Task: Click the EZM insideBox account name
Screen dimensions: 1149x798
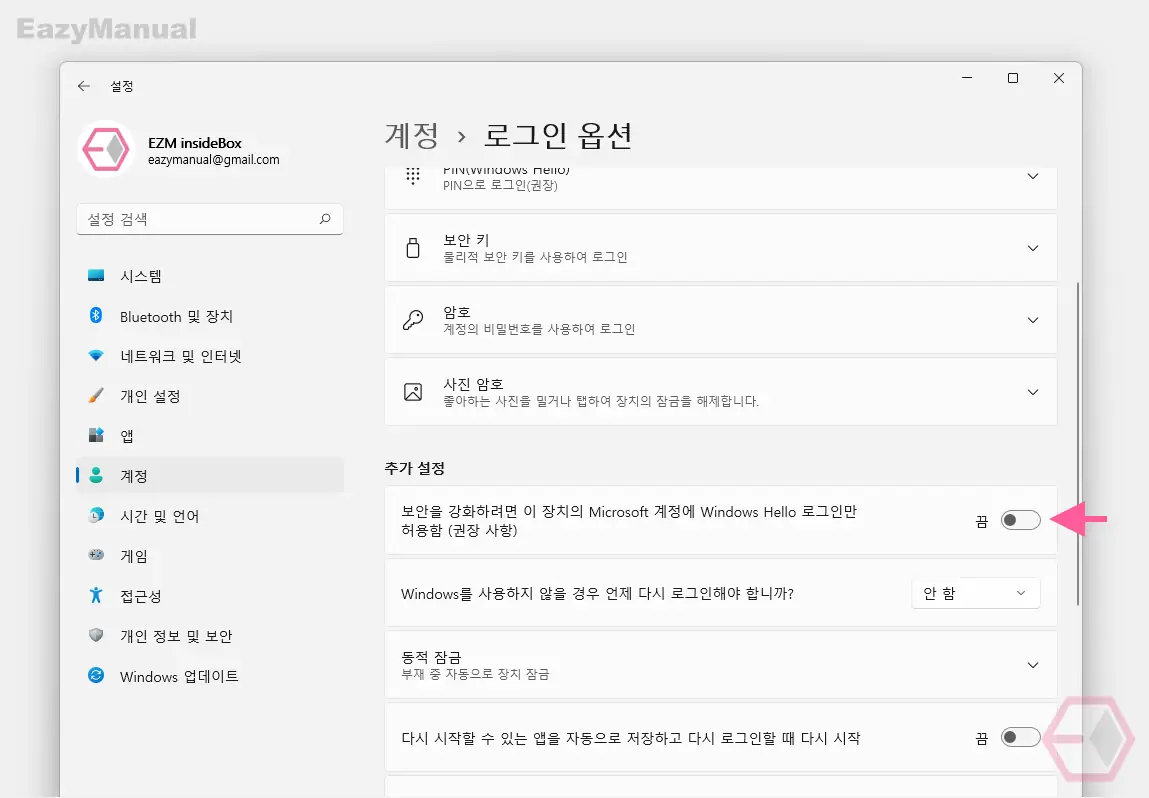Action: coord(194,143)
